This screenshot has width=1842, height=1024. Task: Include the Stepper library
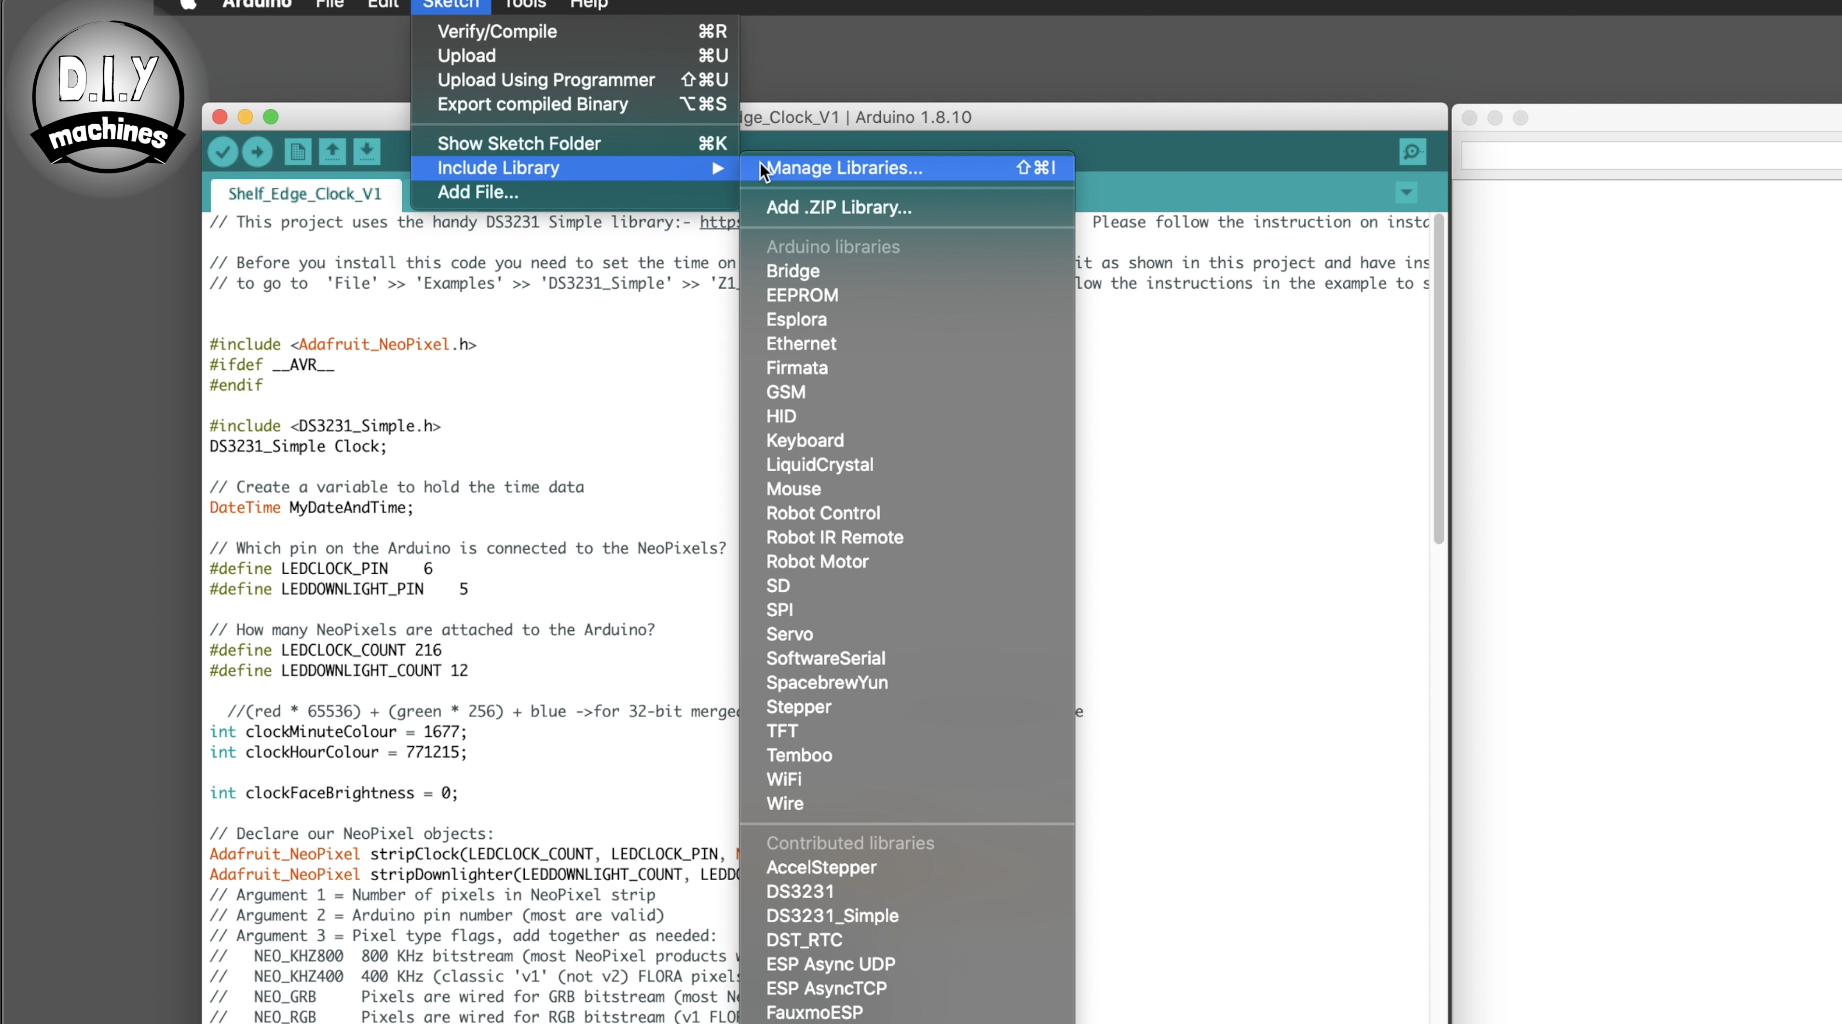[907, 707]
